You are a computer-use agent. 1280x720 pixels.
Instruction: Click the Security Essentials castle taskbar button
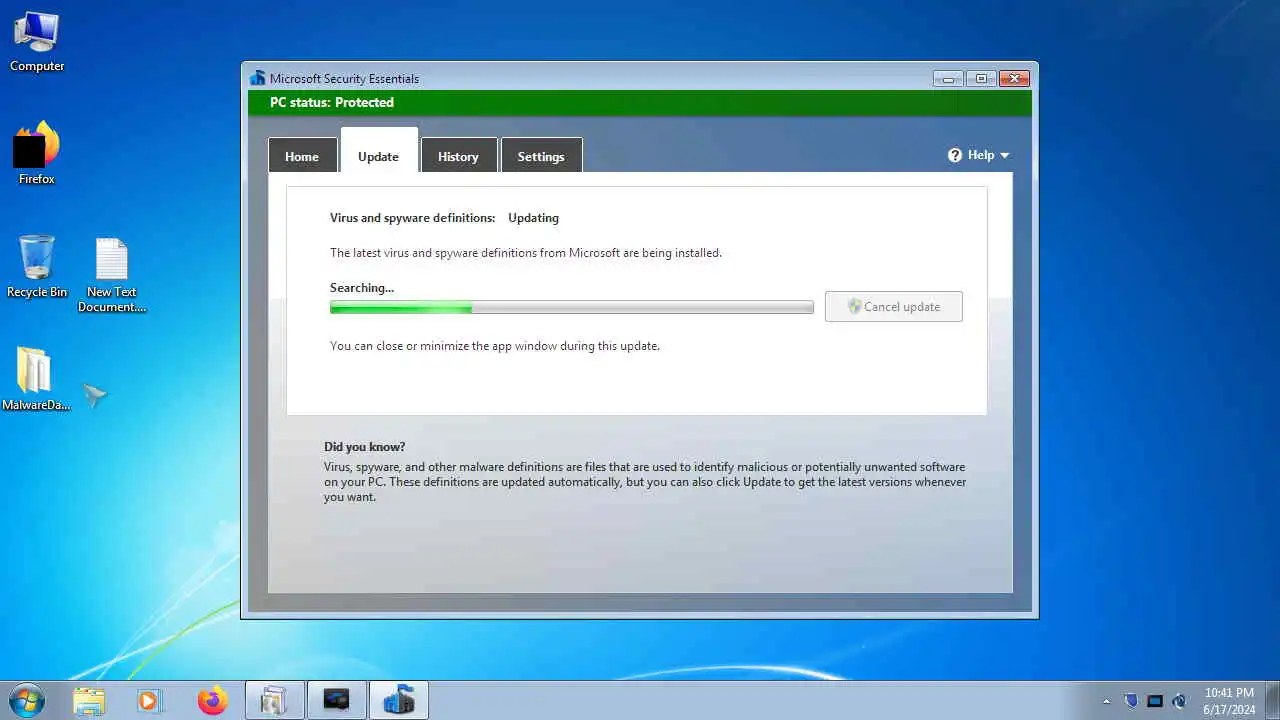[x=399, y=701]
